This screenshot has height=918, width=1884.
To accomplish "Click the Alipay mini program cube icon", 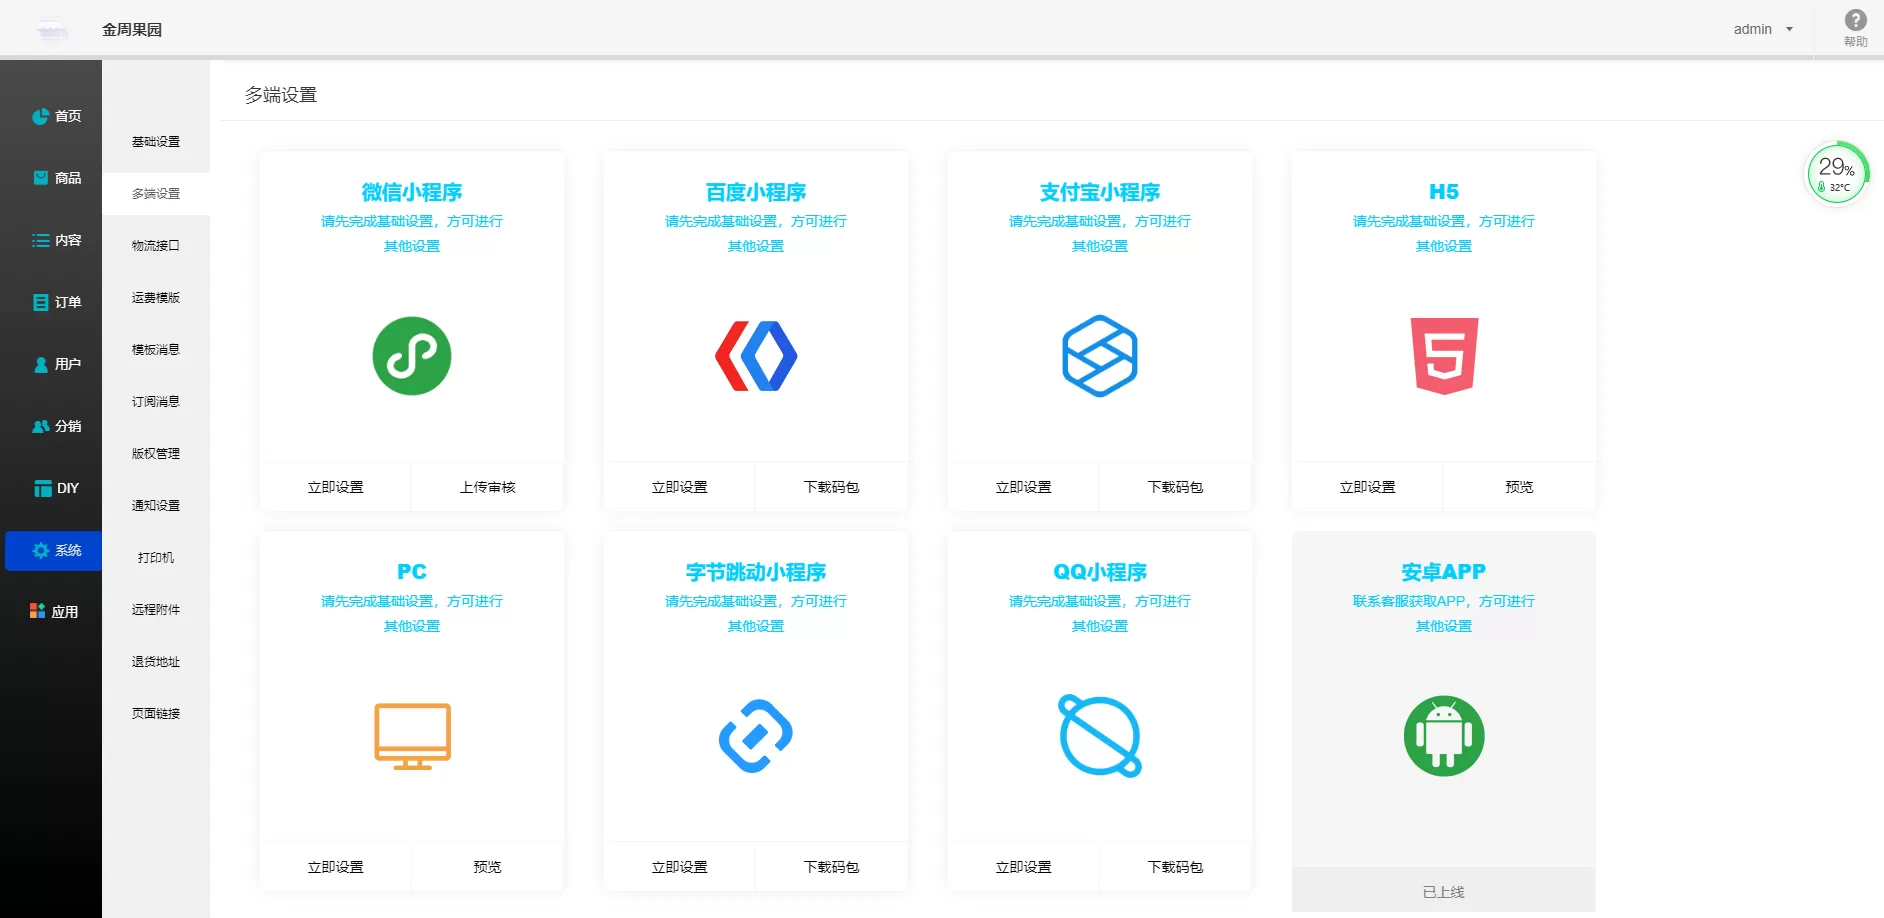I will pos(1099,356).
